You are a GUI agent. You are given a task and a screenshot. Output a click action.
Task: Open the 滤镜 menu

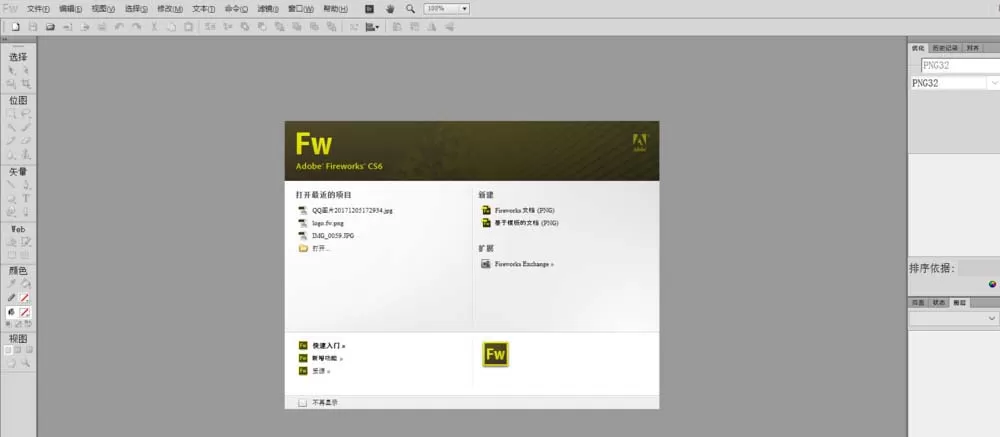pos(268,9)
